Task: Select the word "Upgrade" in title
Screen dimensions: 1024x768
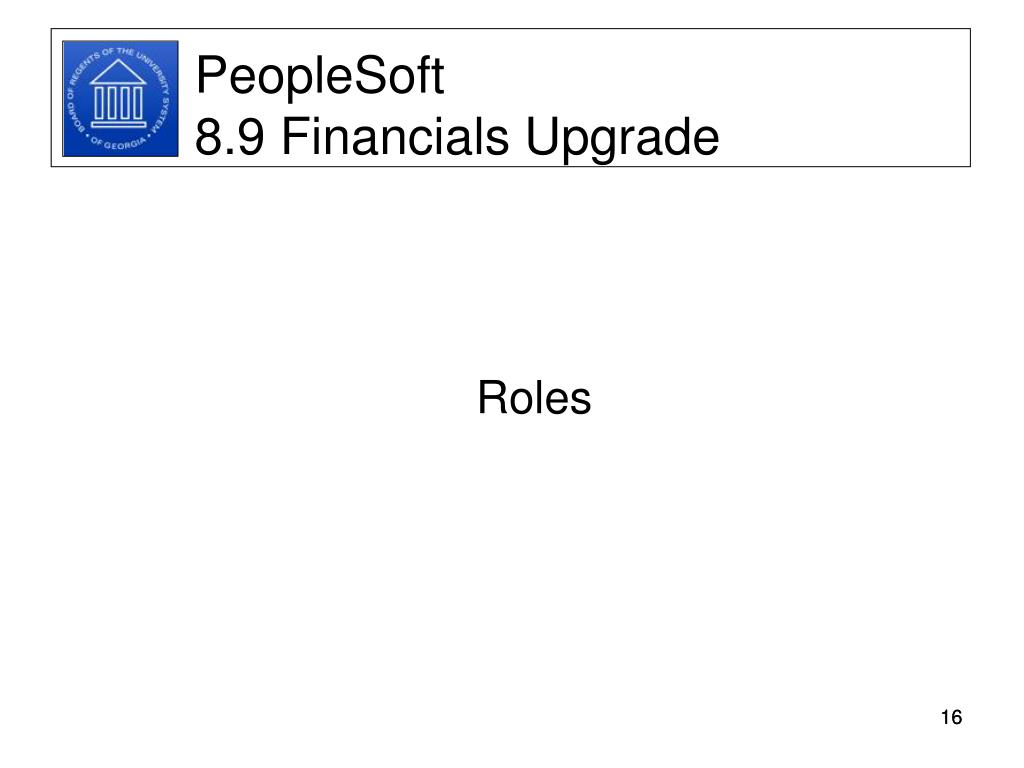Action: point(622,138)
